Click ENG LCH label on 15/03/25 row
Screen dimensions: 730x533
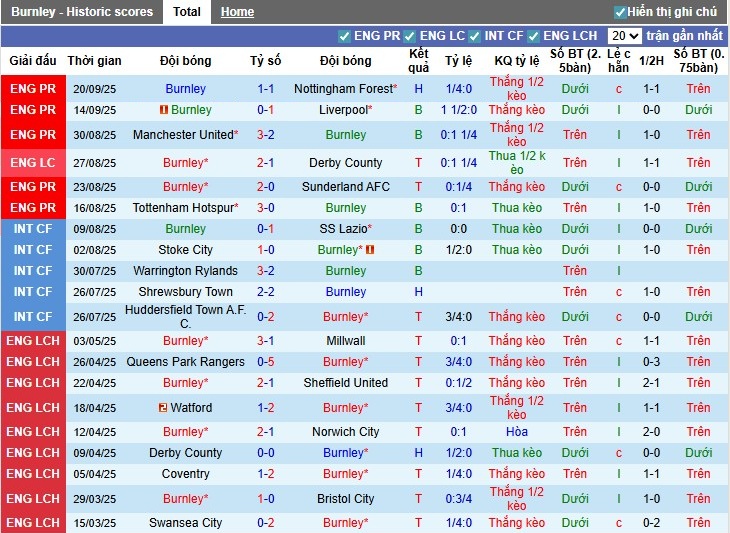[x=33, y=523]
